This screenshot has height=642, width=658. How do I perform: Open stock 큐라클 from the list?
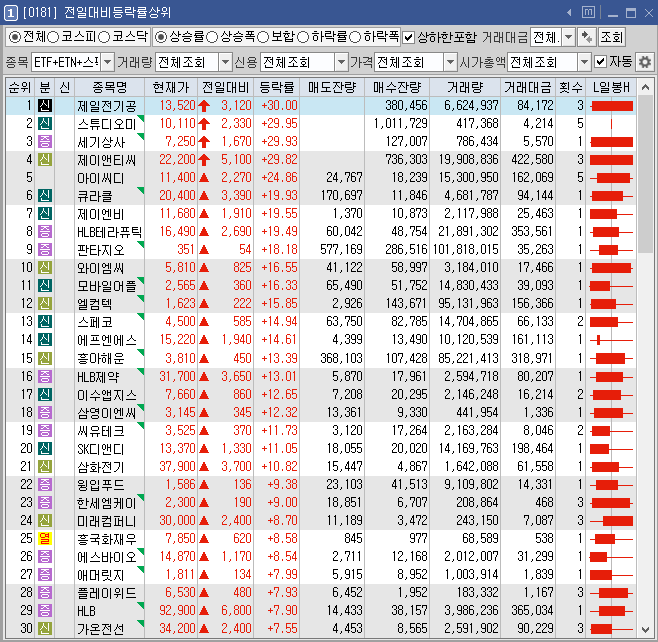pyautogui.click(x=95, y=196)
